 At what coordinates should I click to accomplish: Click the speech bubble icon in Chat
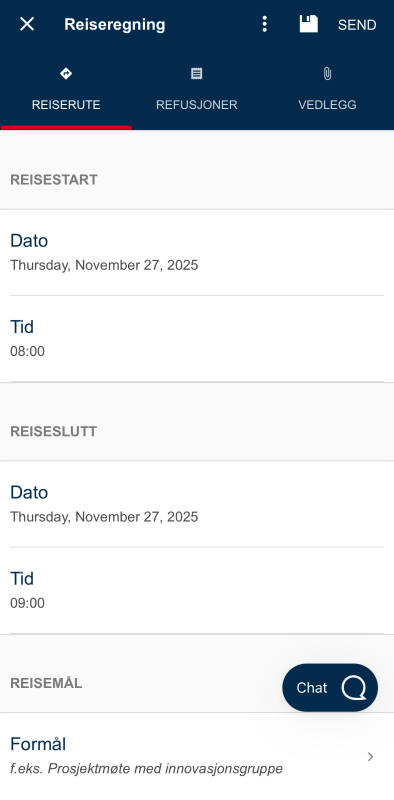(354, 688)
